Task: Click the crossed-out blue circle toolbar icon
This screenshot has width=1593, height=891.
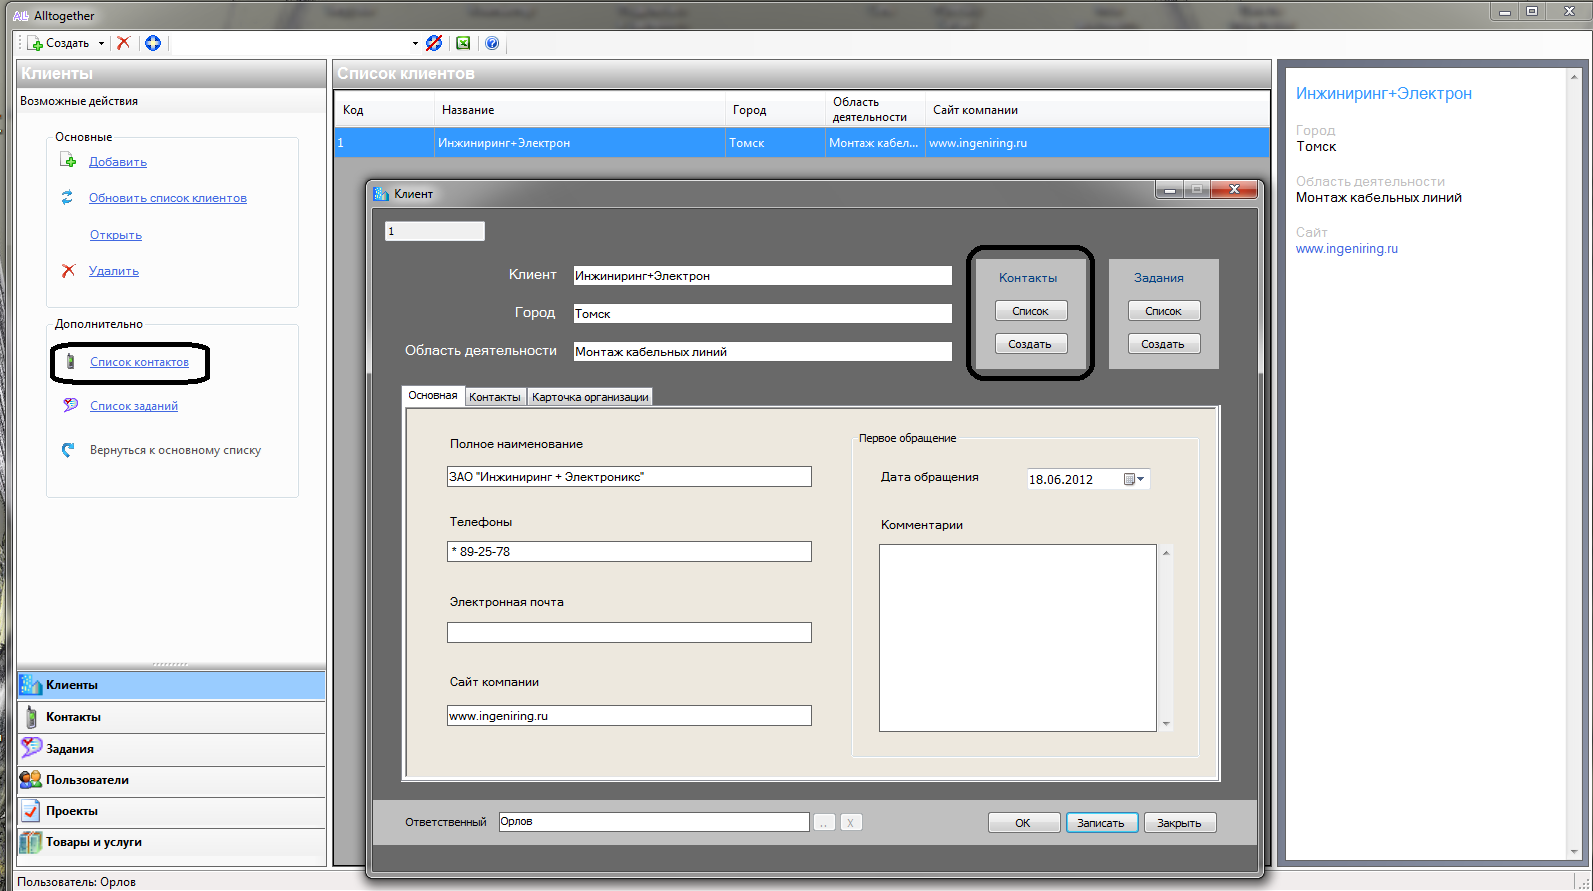Action: tap(434, 43)
